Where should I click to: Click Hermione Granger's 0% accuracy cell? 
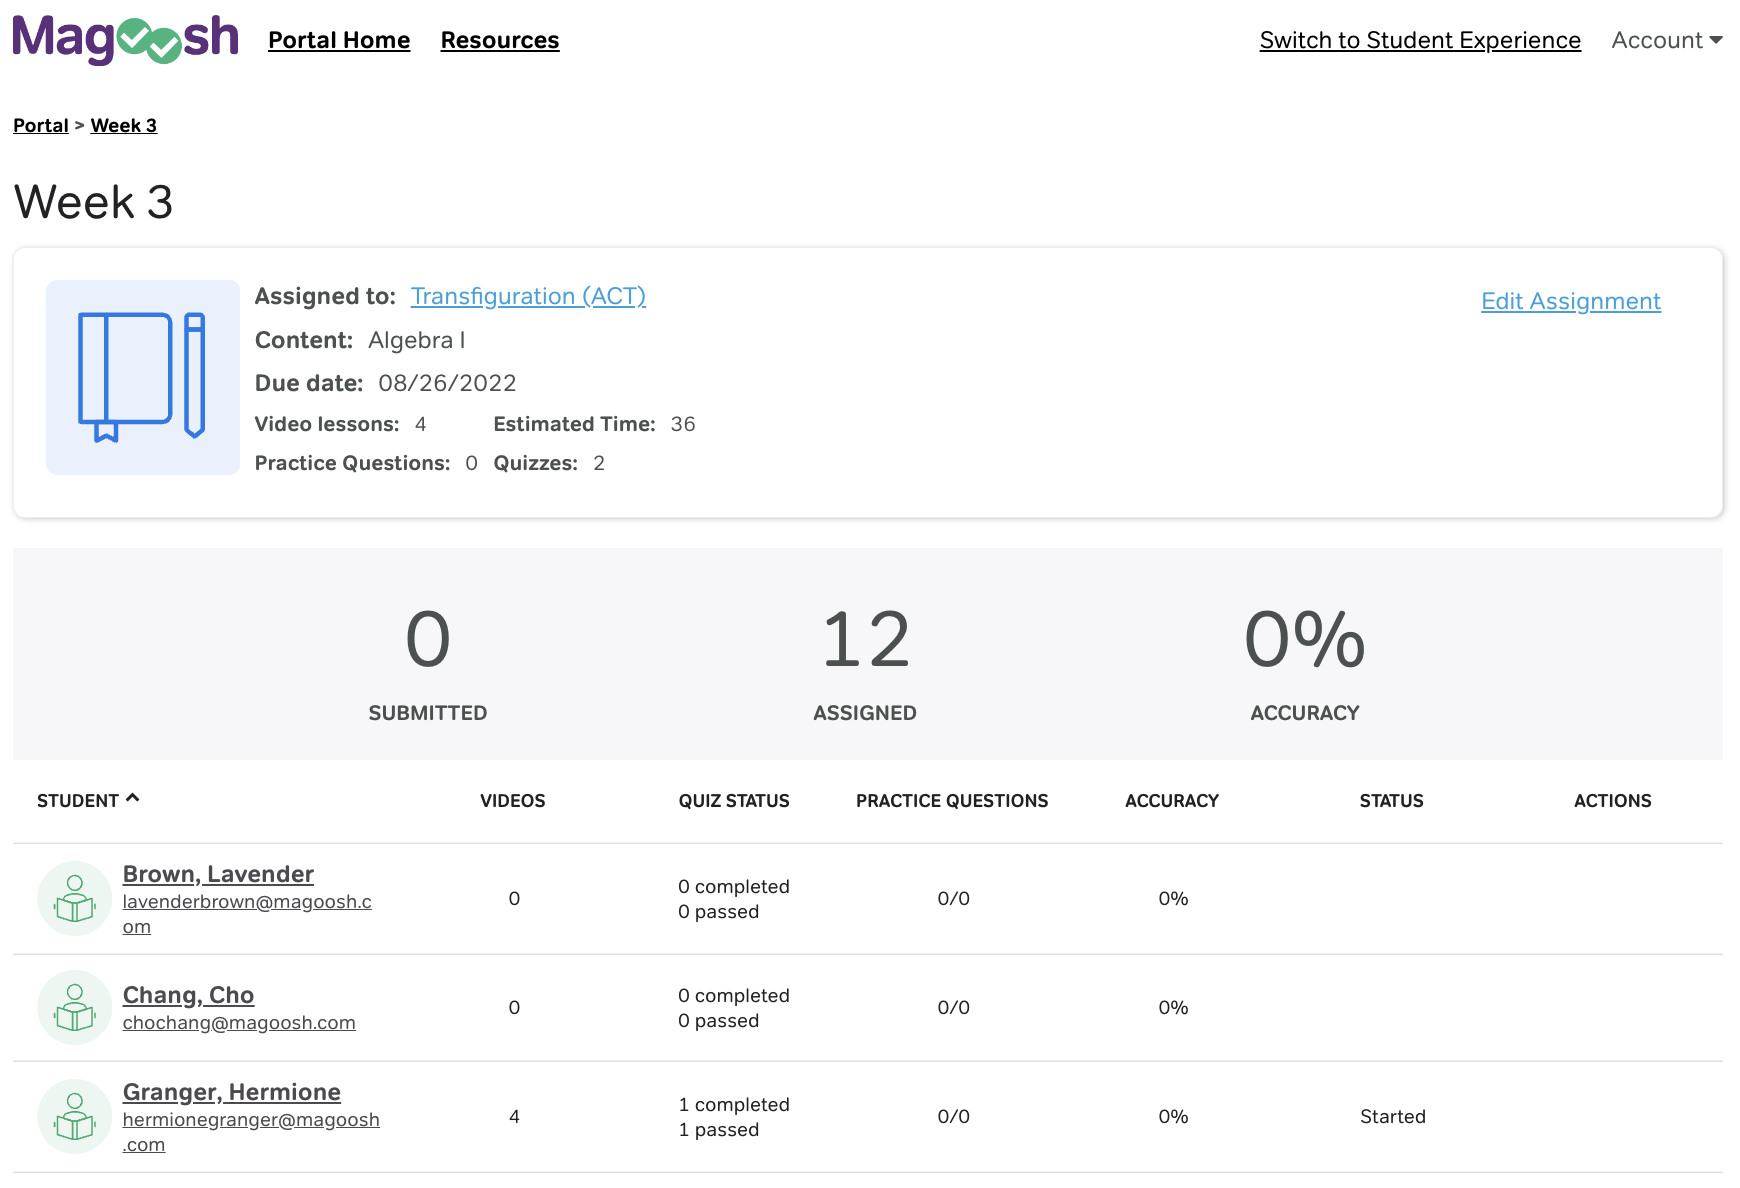point(1173,1116)
